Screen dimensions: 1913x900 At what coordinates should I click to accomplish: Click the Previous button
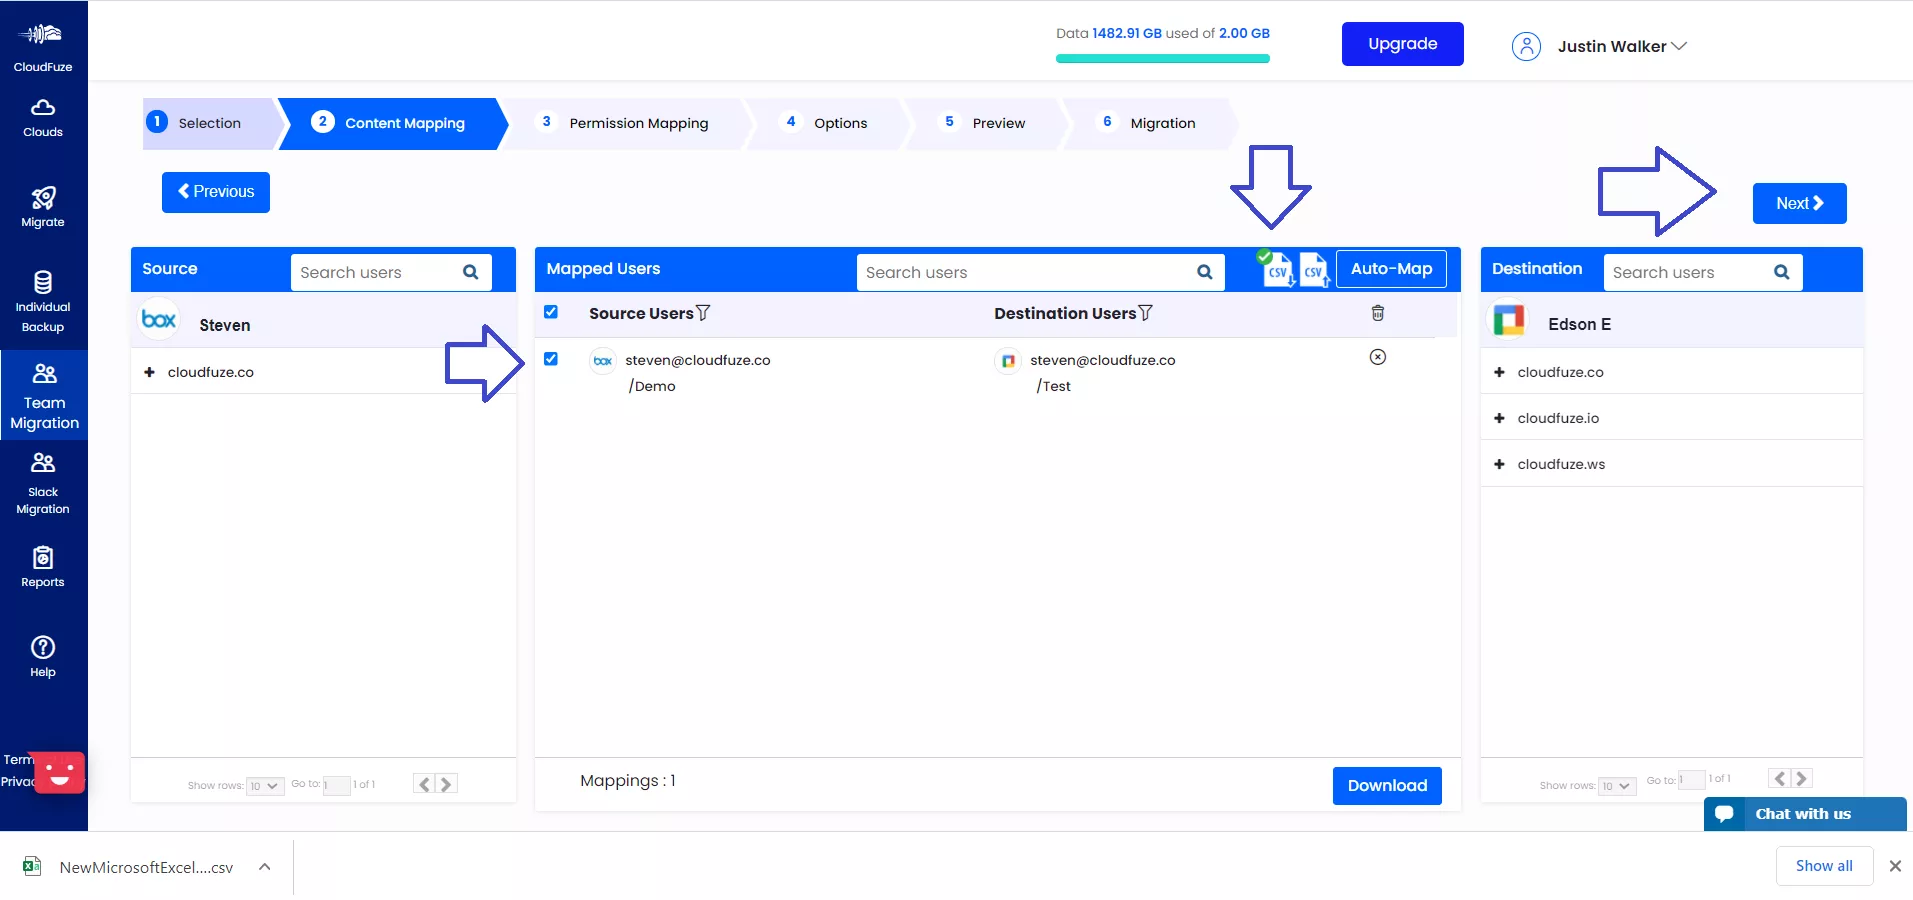click(216, 192)
